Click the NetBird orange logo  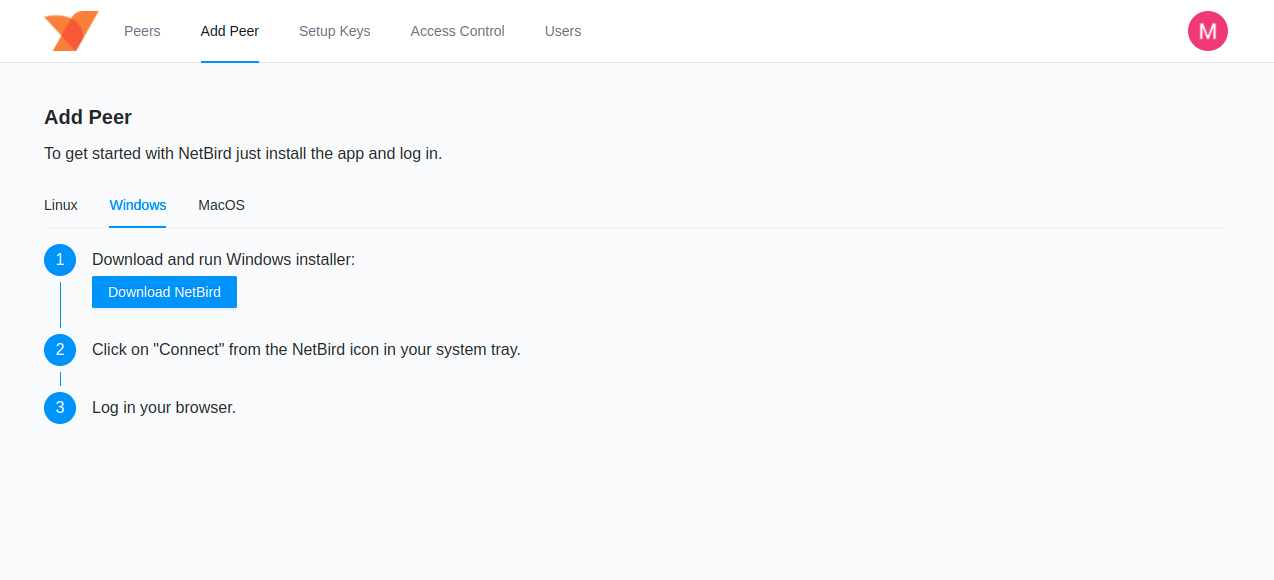pyautogui.click(x=71, y=31)
